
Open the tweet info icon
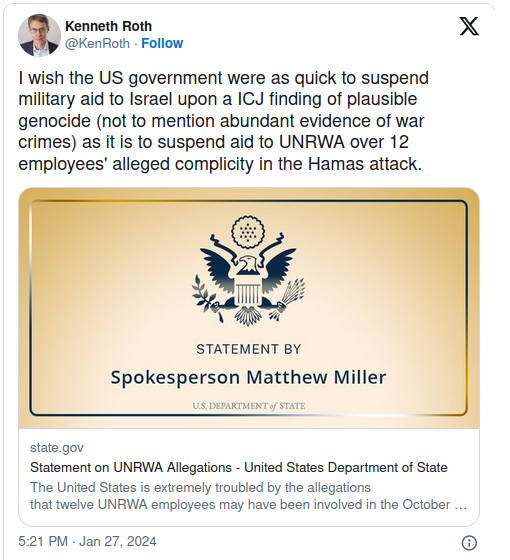pos(469,542)
